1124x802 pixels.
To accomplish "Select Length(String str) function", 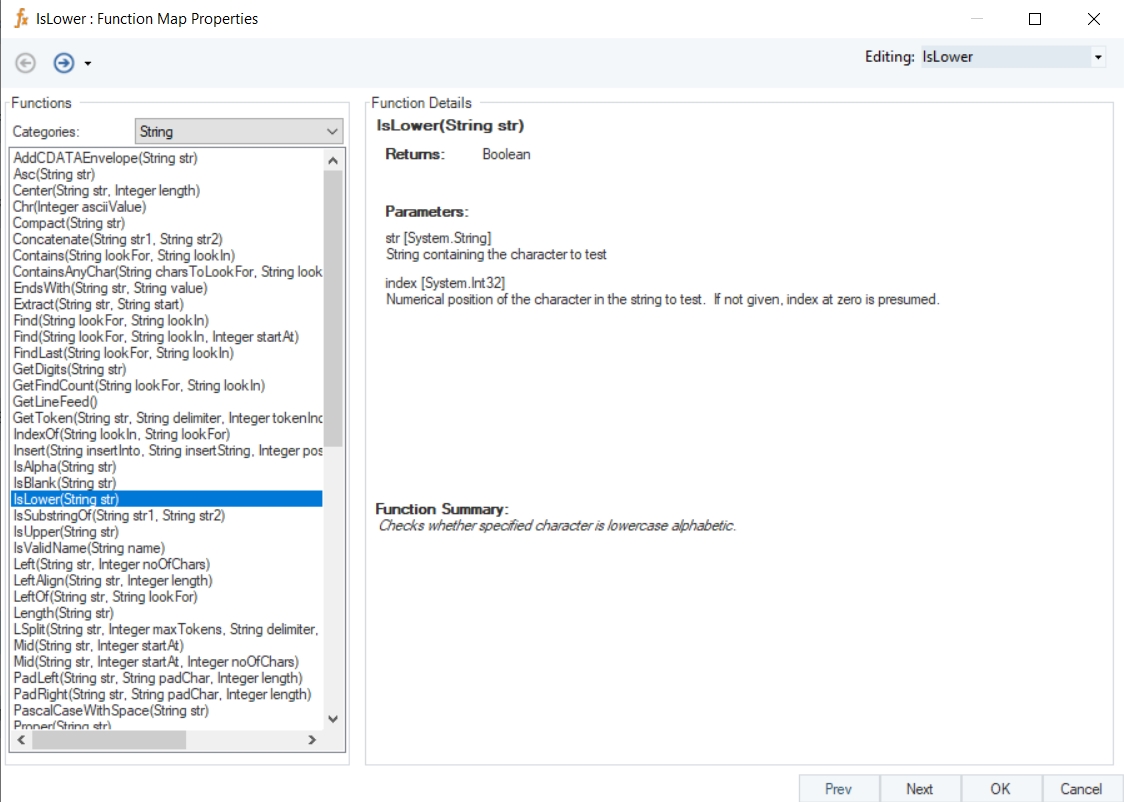I will pos(63,613).
